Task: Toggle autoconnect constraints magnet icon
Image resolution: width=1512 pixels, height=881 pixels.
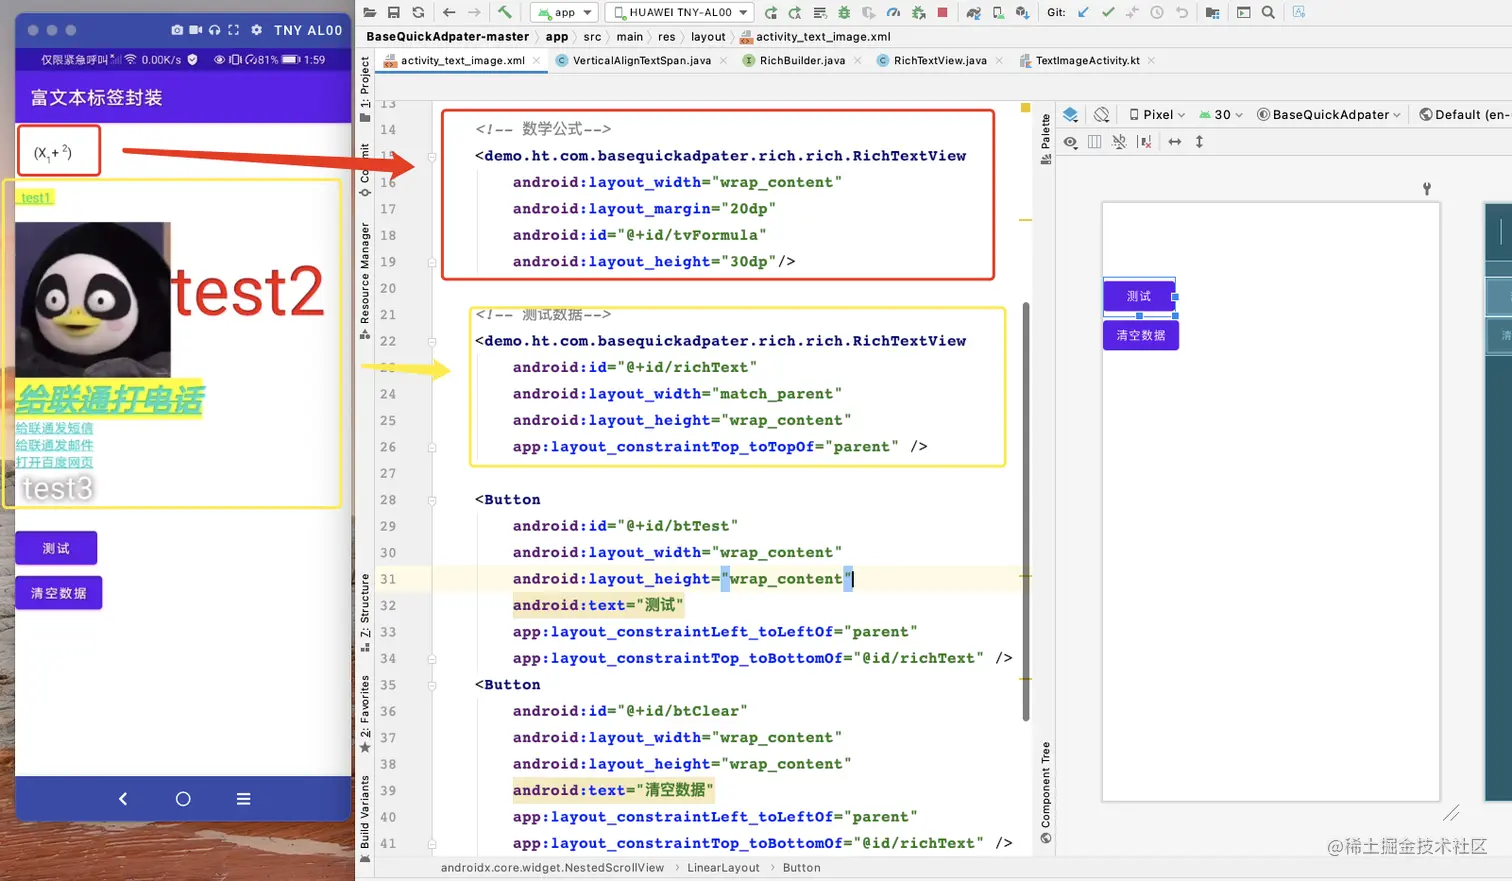Action: pos(1119,141)
